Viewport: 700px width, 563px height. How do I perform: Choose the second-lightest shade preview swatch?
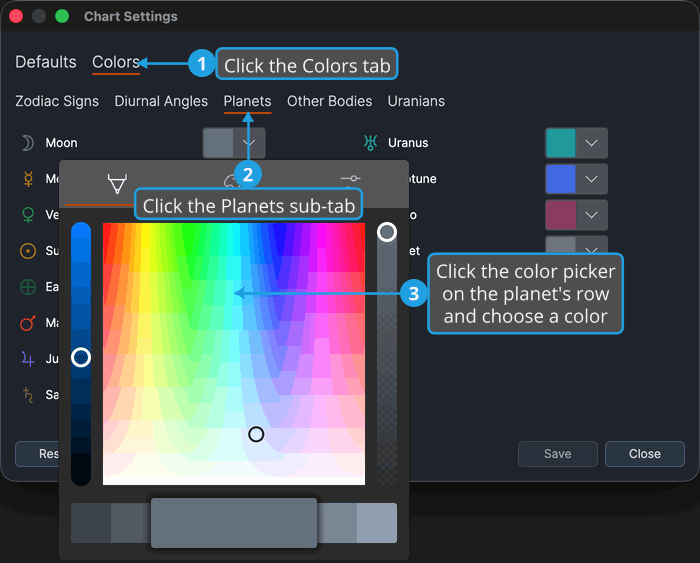tap(337, 523)
